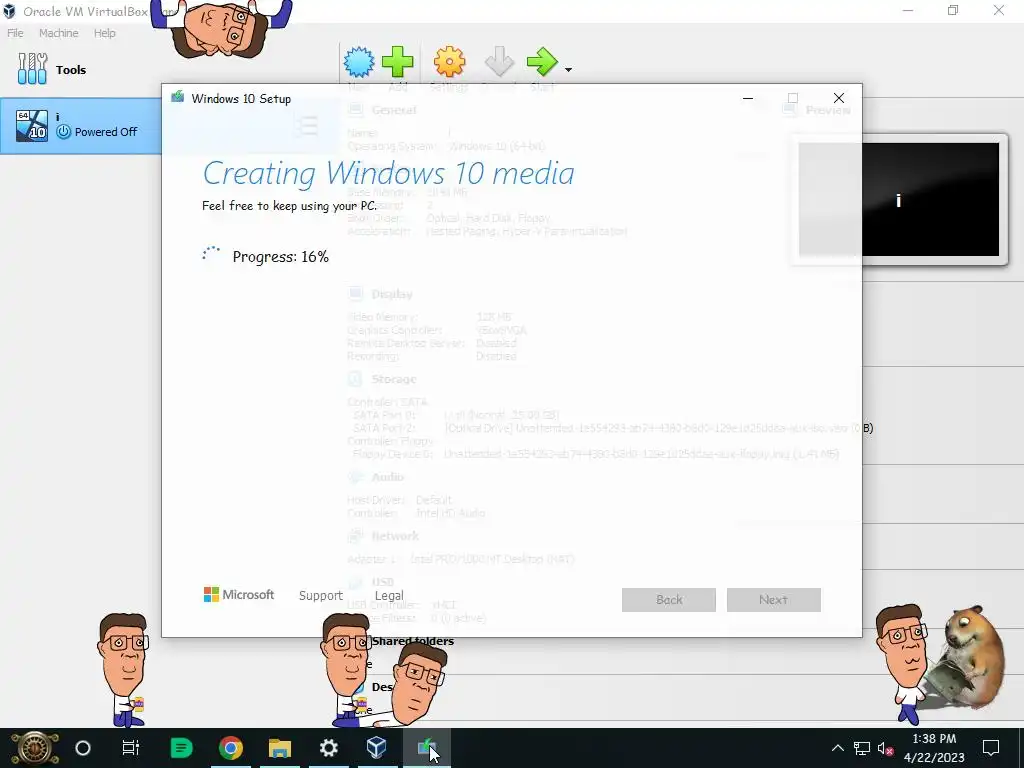
Task: Expand the Start button dropdown arrow
Action: (x=568, y=69)
